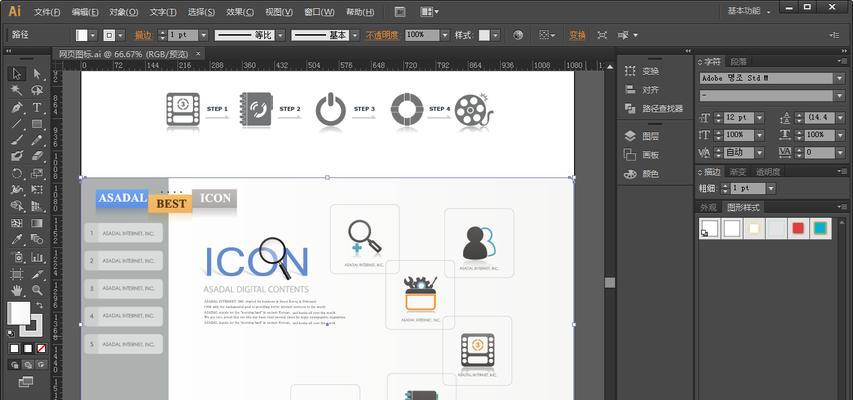The width and height of the screenshot is (853, 400).
Task: Select the Pen tool
Action: click(x=17, y=107)
